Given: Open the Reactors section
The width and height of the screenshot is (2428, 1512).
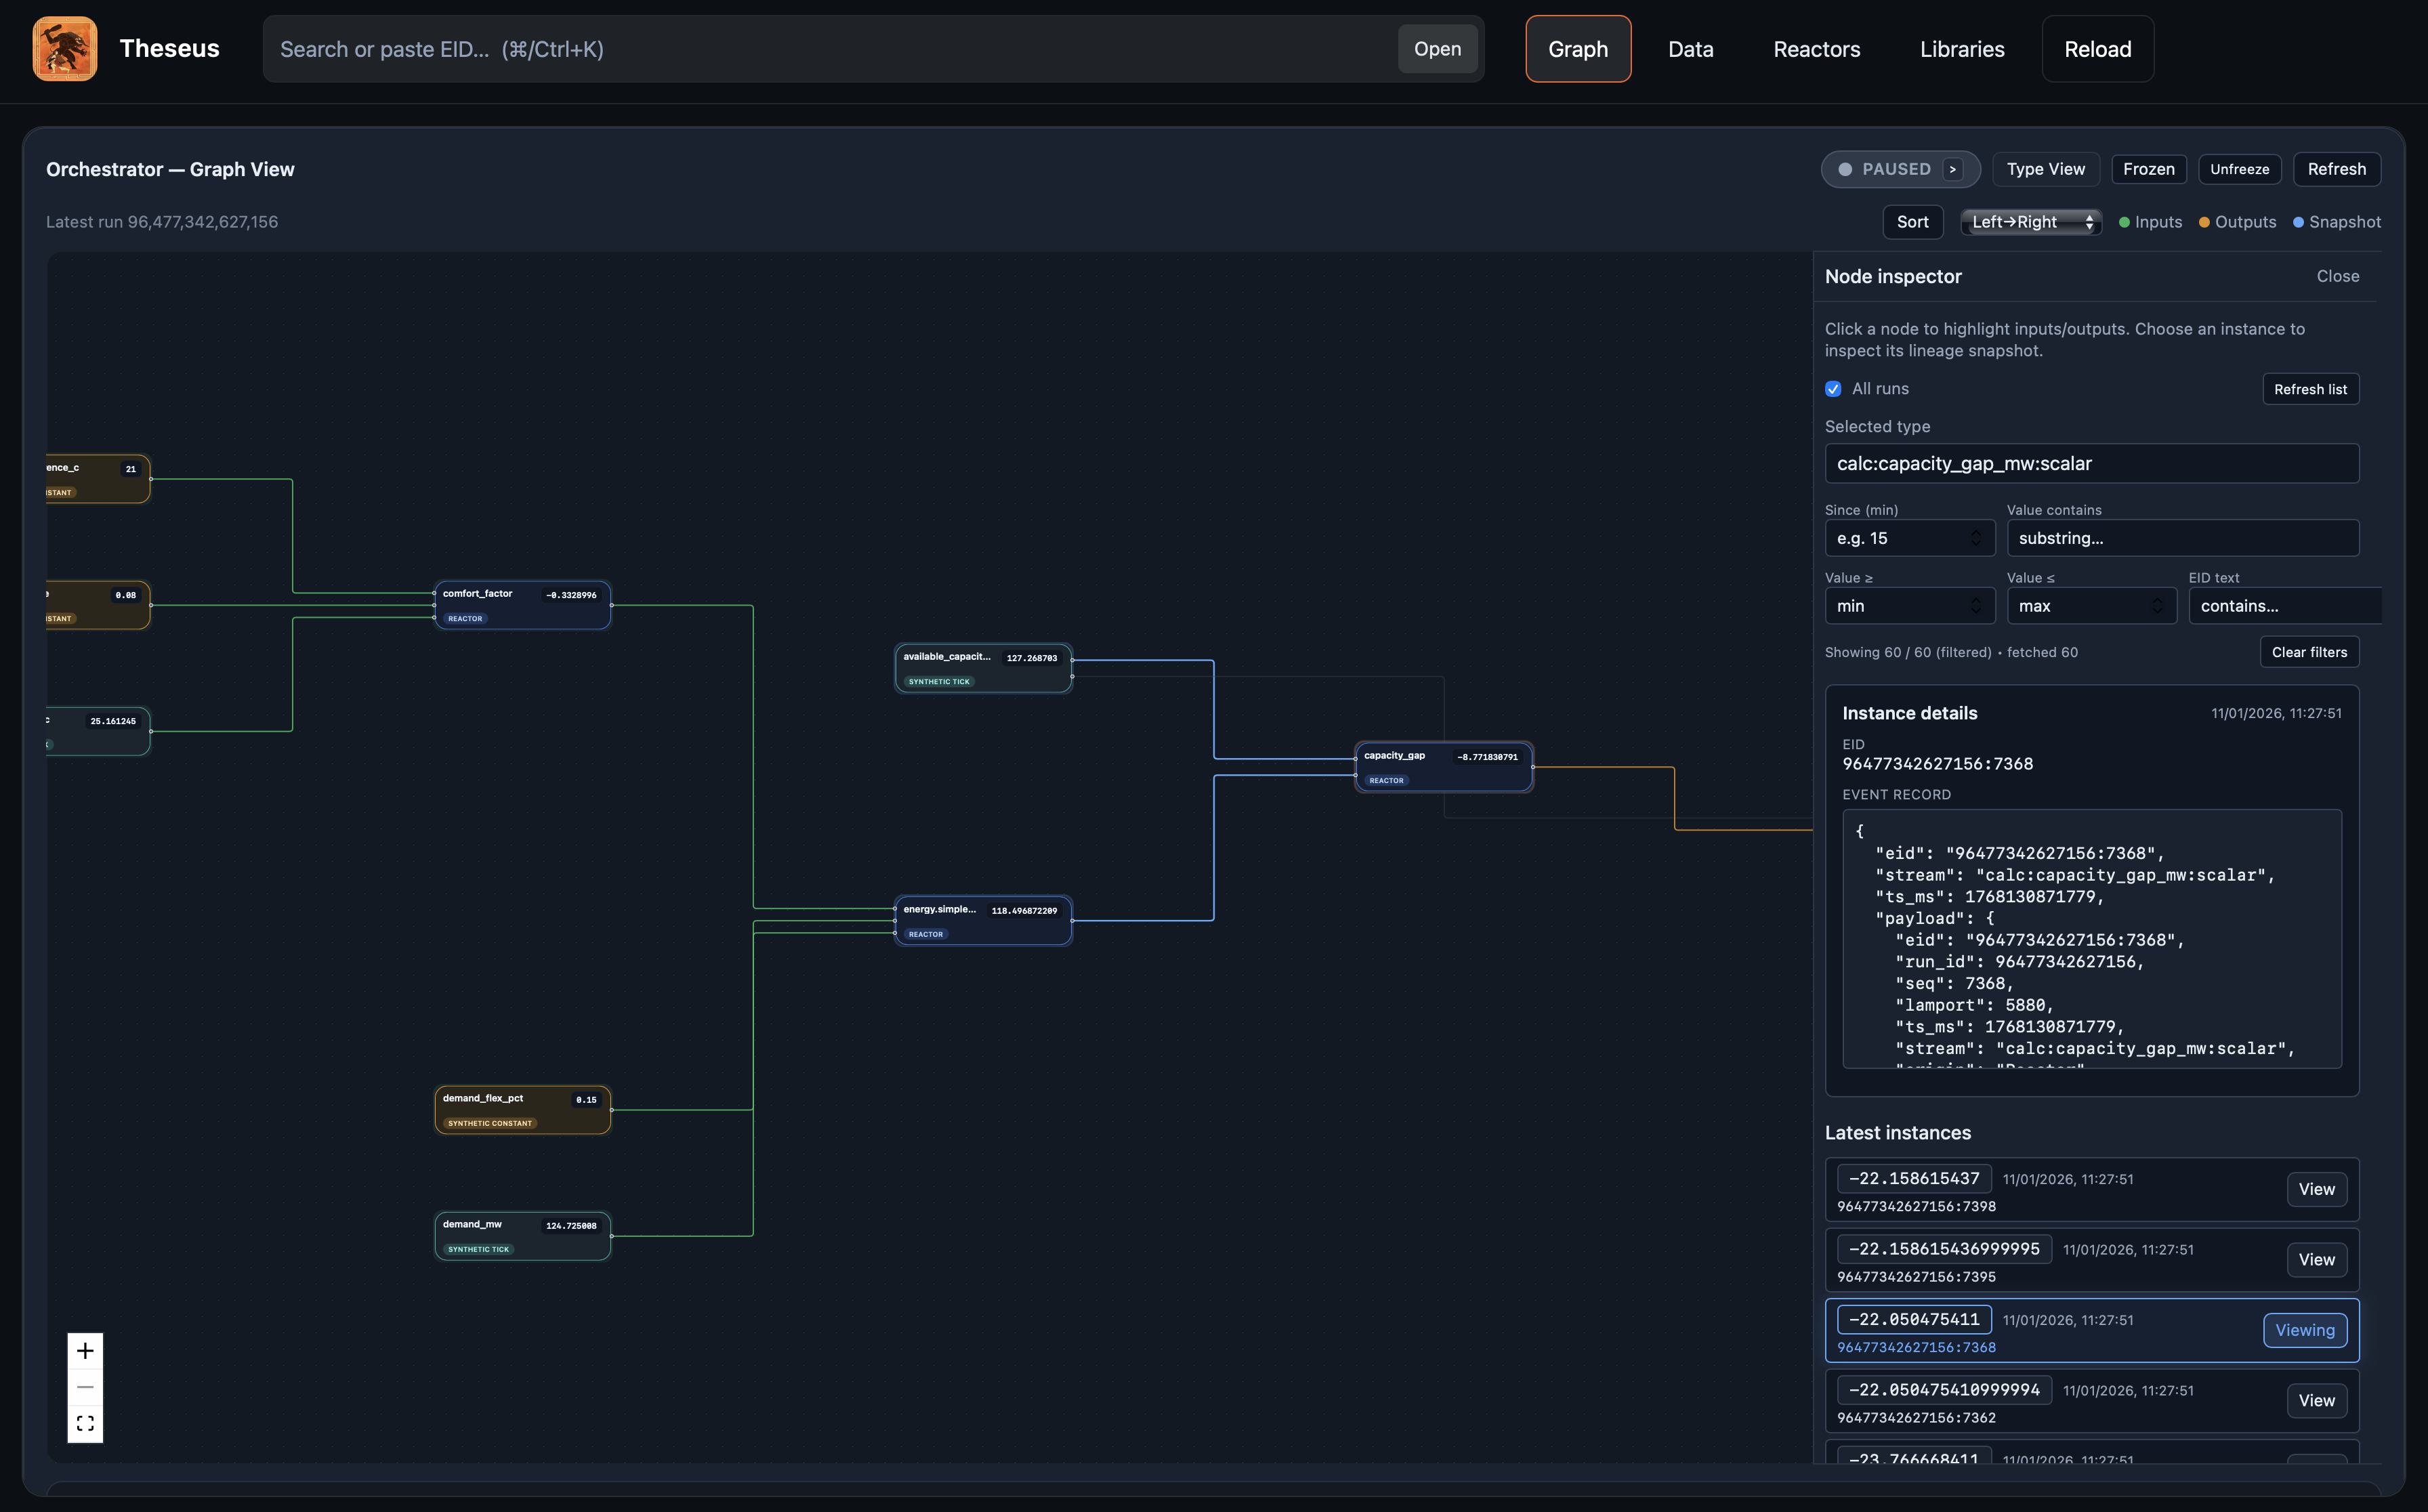Looking at the screenshot, I should [1816, 48].
